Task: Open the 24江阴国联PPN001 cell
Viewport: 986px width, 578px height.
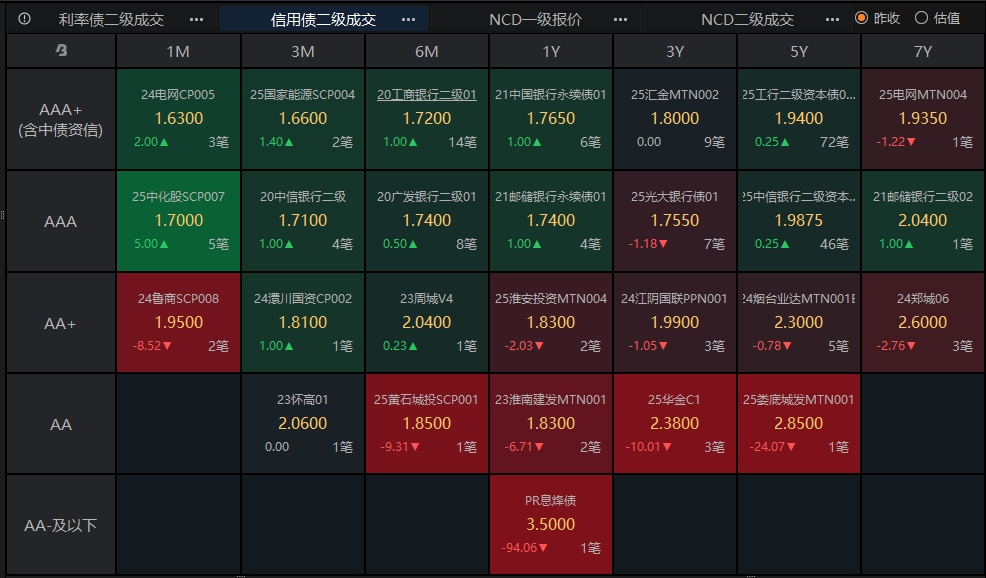Action: 675,323
